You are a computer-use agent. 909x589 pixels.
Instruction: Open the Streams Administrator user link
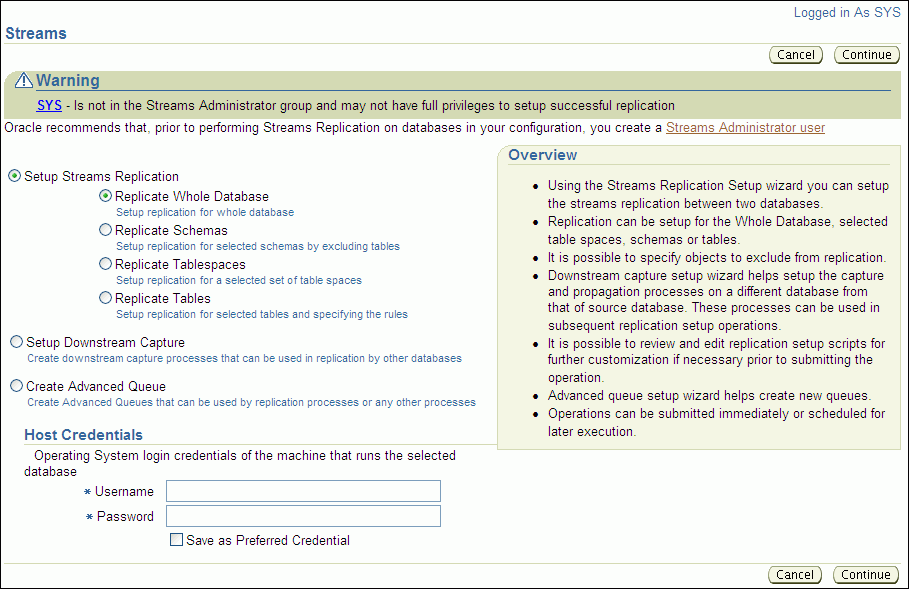click(x=745, y=128)
